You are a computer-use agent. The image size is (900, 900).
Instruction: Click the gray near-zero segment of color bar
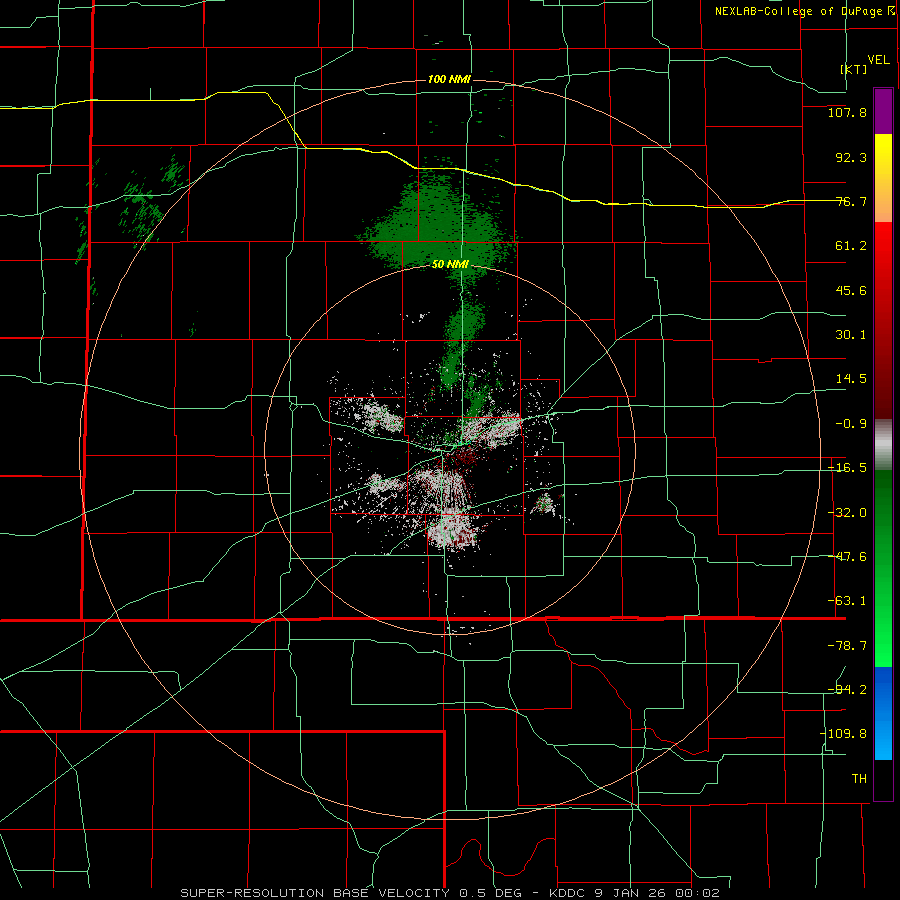point(883,444)
